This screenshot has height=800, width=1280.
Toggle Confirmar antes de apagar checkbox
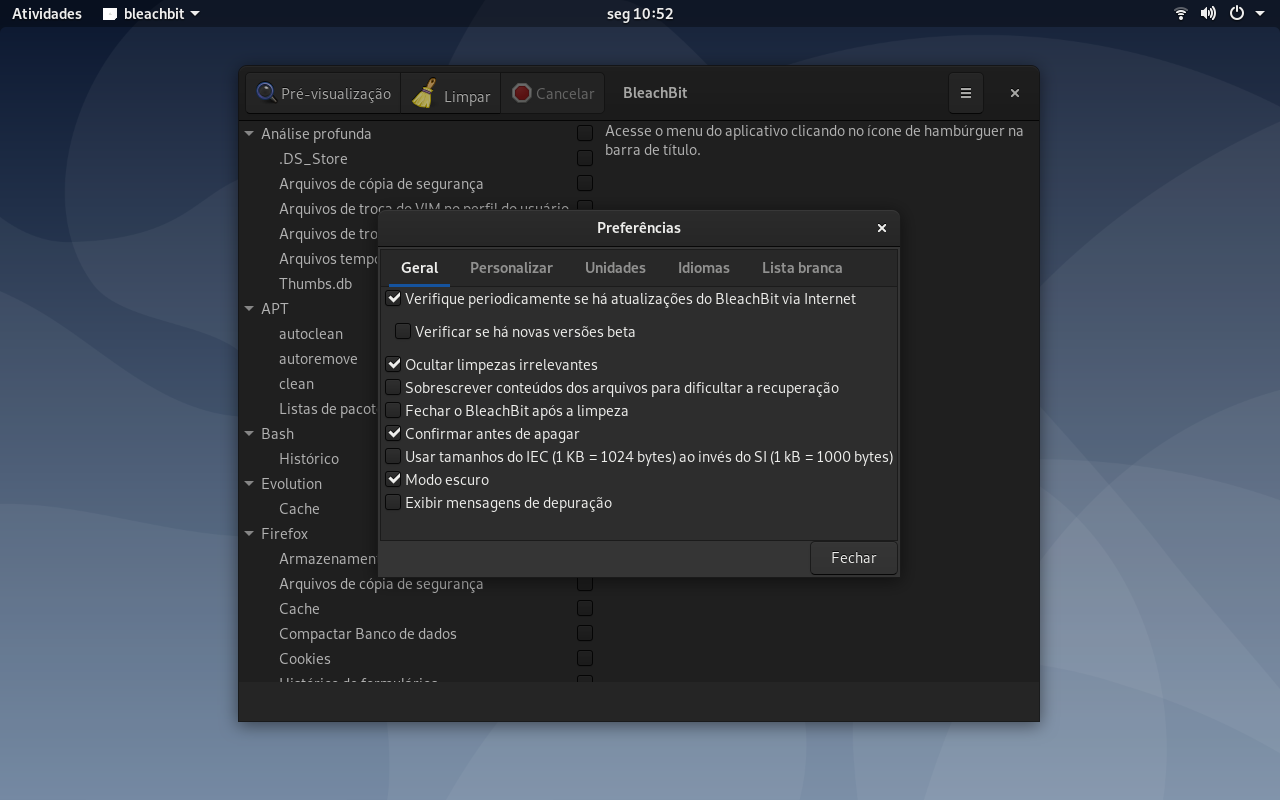(393, 433)
